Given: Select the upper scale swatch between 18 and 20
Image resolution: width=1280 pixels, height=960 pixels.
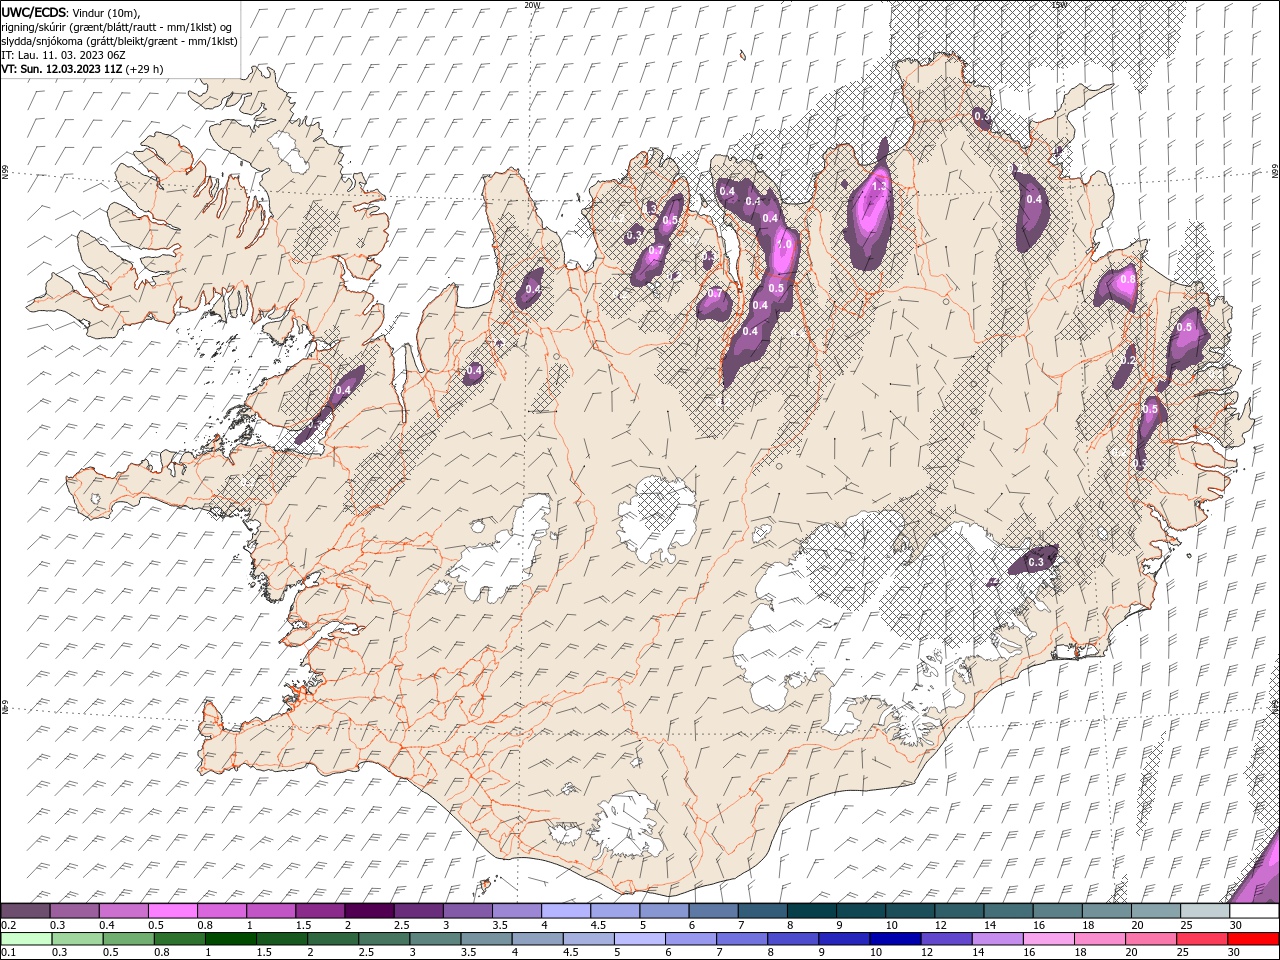Looking at the screenshot, I should click(x=1106, y=911).
